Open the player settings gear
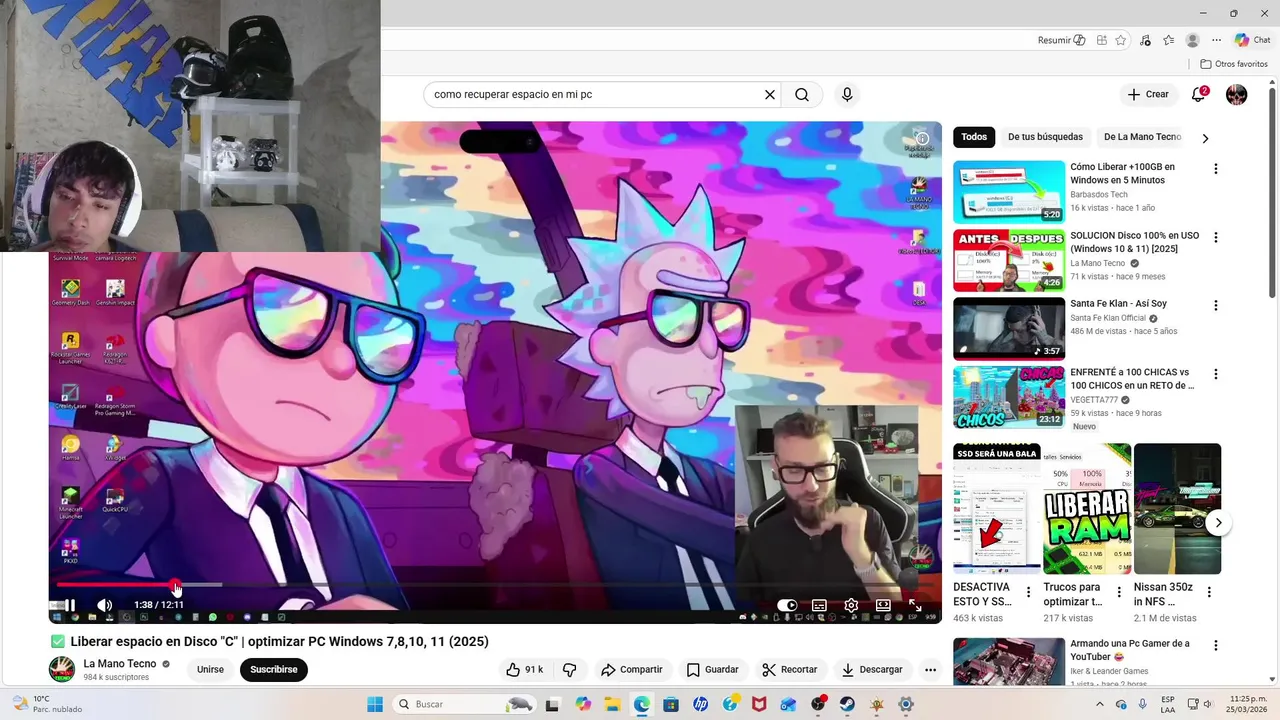Screen dimensions: 1280x720 coord(851,605)
